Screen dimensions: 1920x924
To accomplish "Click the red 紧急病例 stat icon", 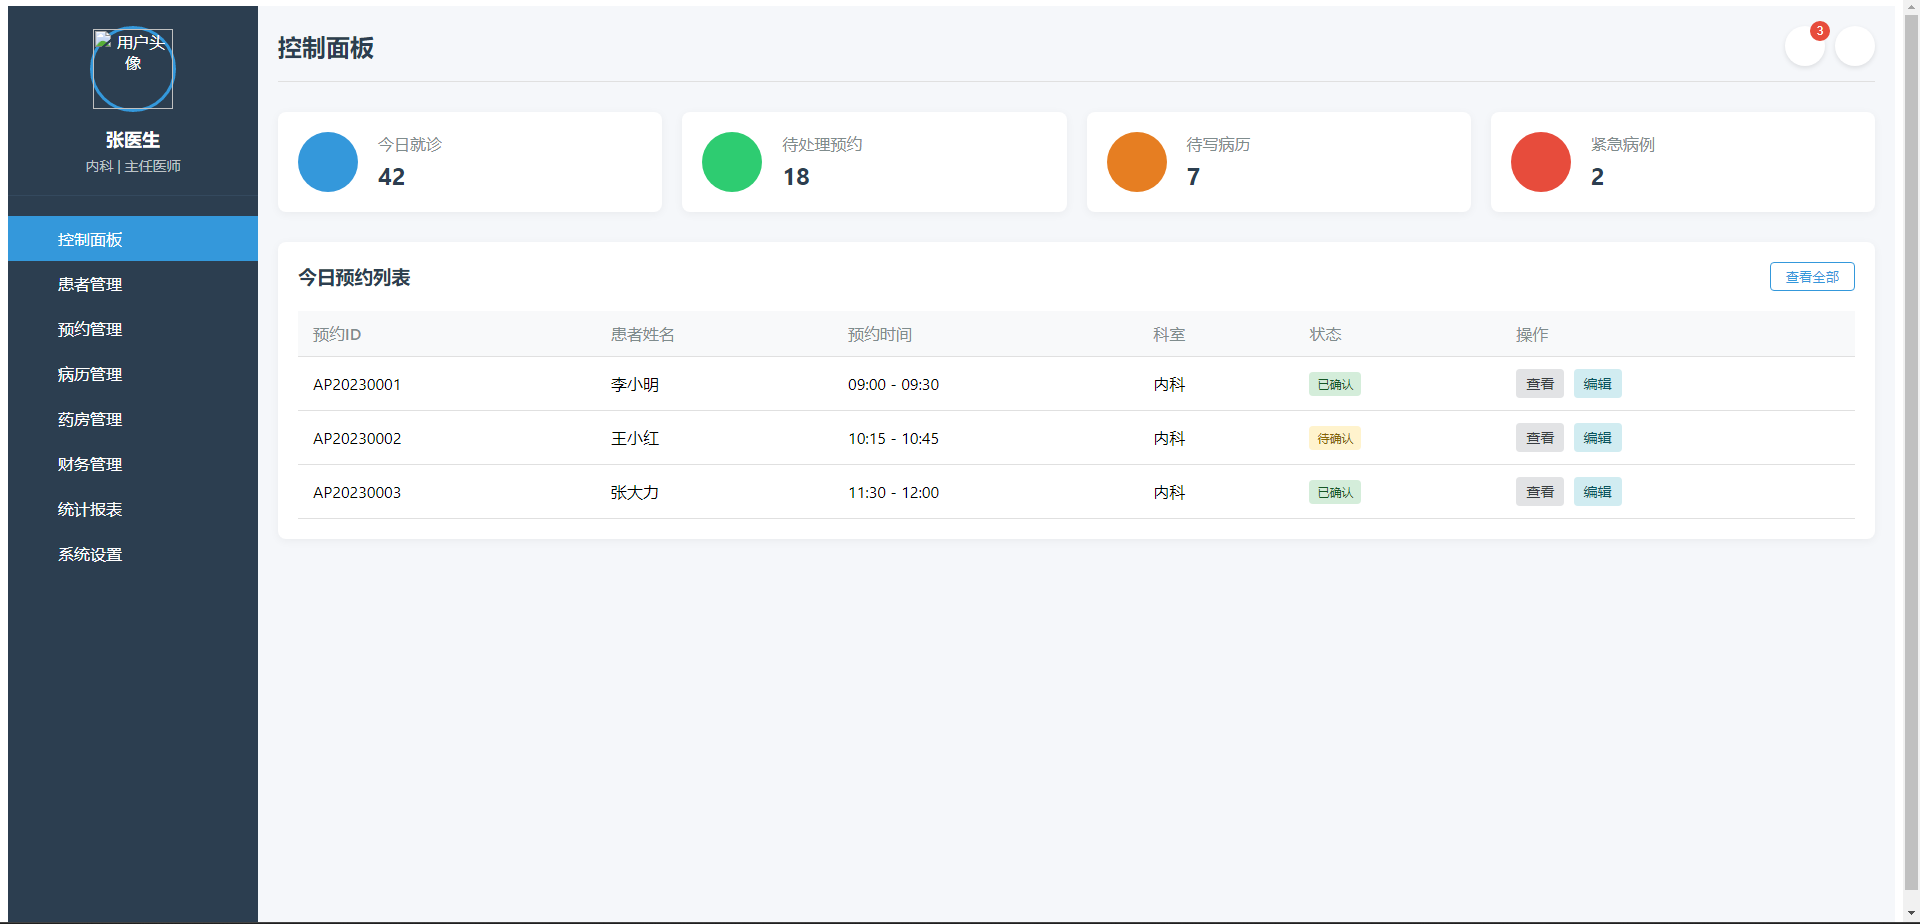I will point(1540,162).
